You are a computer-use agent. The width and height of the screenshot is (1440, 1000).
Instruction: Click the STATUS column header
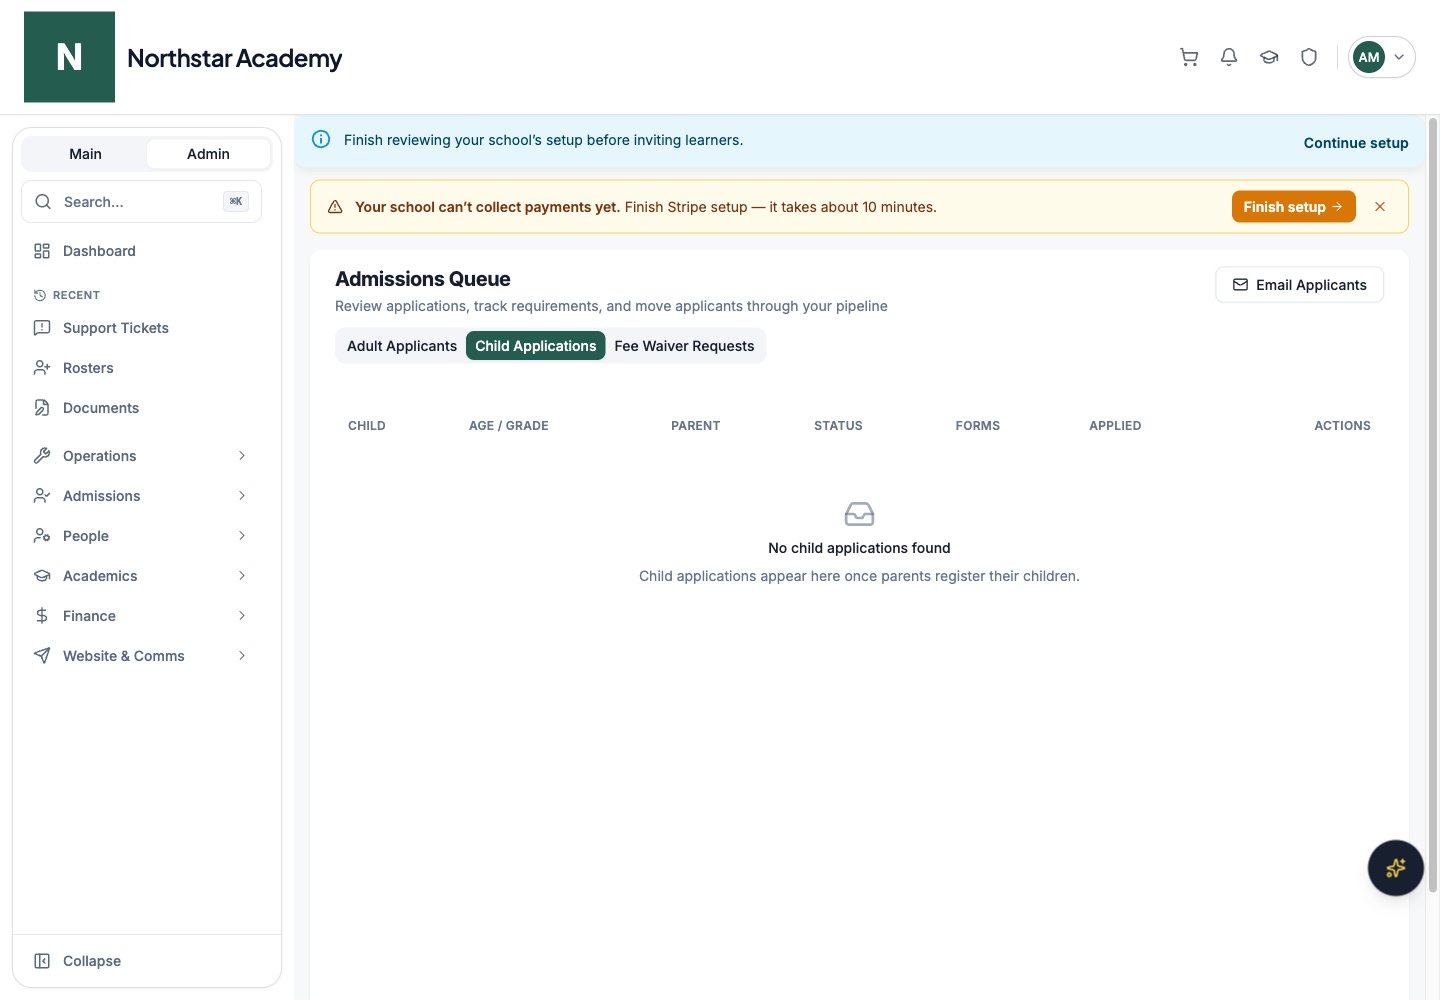(838, 426)
